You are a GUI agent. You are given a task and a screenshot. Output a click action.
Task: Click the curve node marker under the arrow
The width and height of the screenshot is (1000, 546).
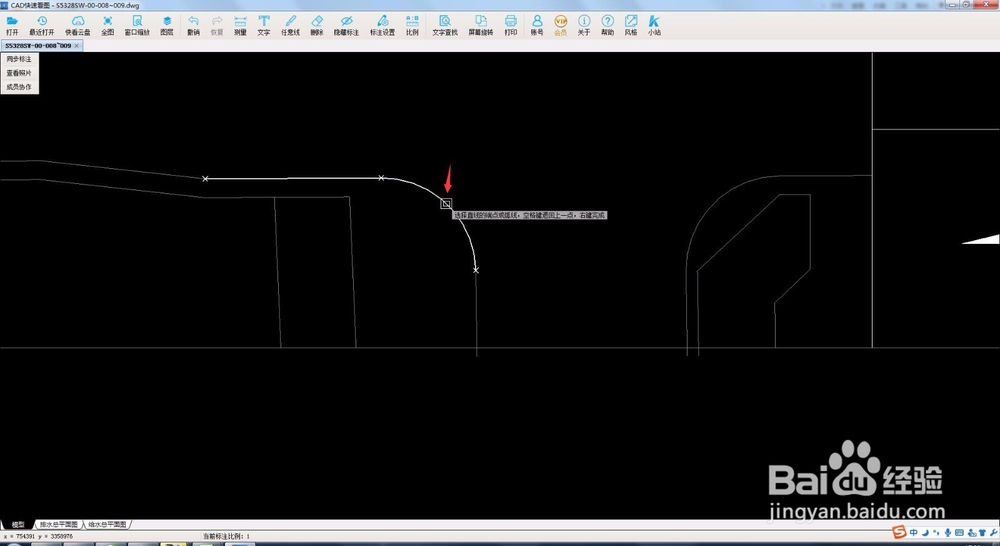[x=446, y=203]
